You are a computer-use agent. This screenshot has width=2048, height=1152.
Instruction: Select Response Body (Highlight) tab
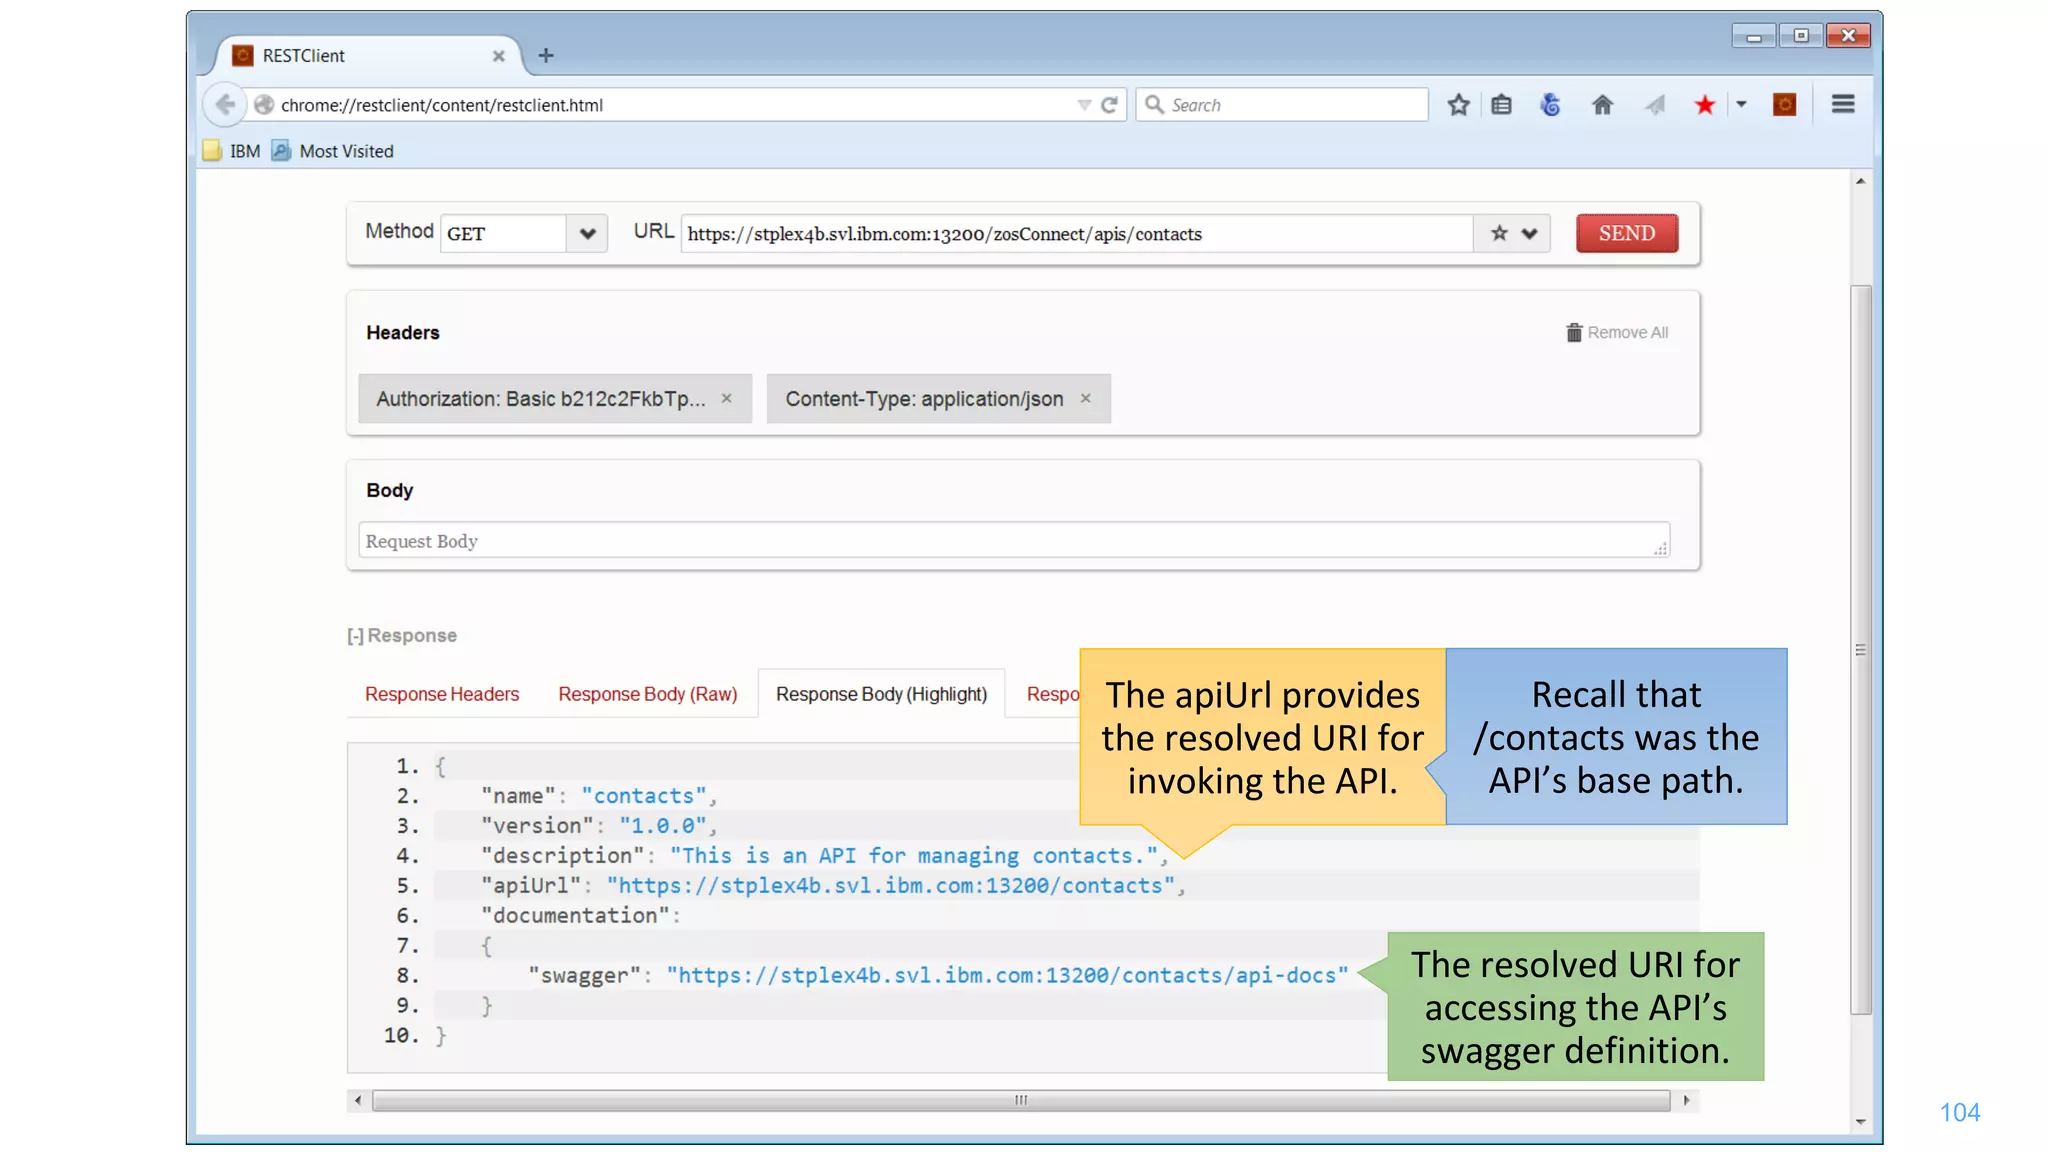881,694
